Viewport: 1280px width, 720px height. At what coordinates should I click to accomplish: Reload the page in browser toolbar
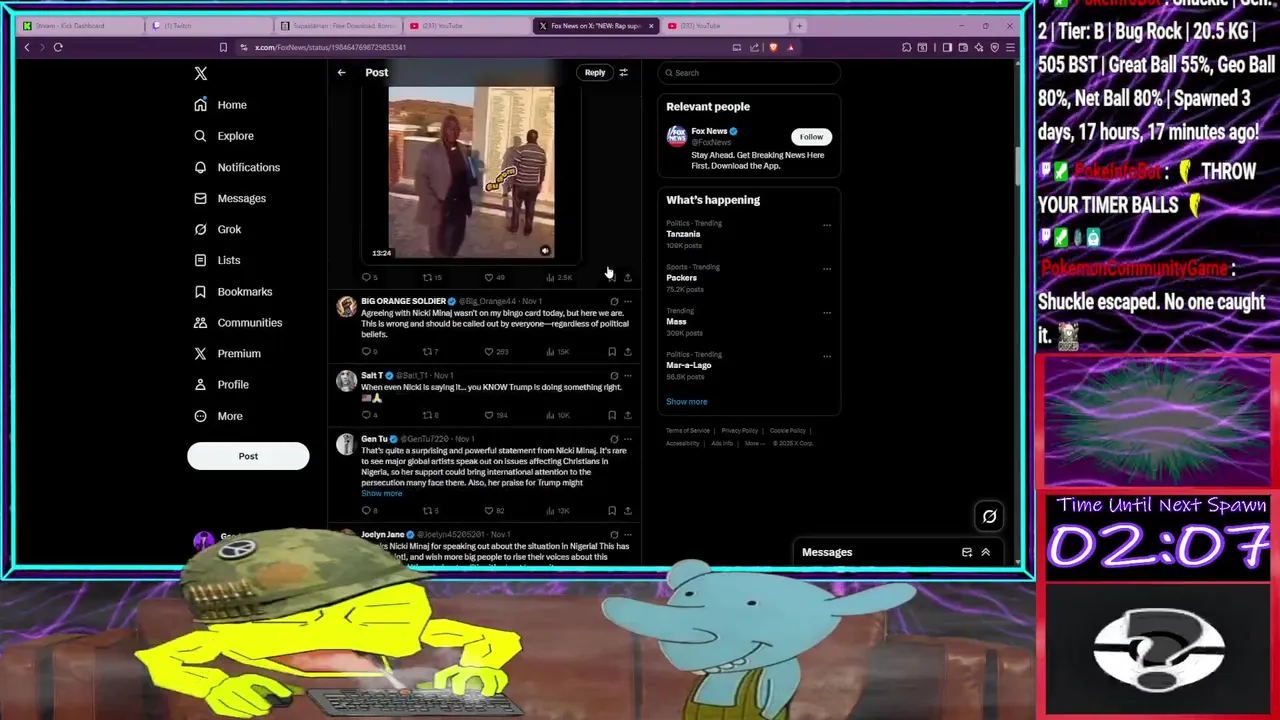(x=58, y=47)
